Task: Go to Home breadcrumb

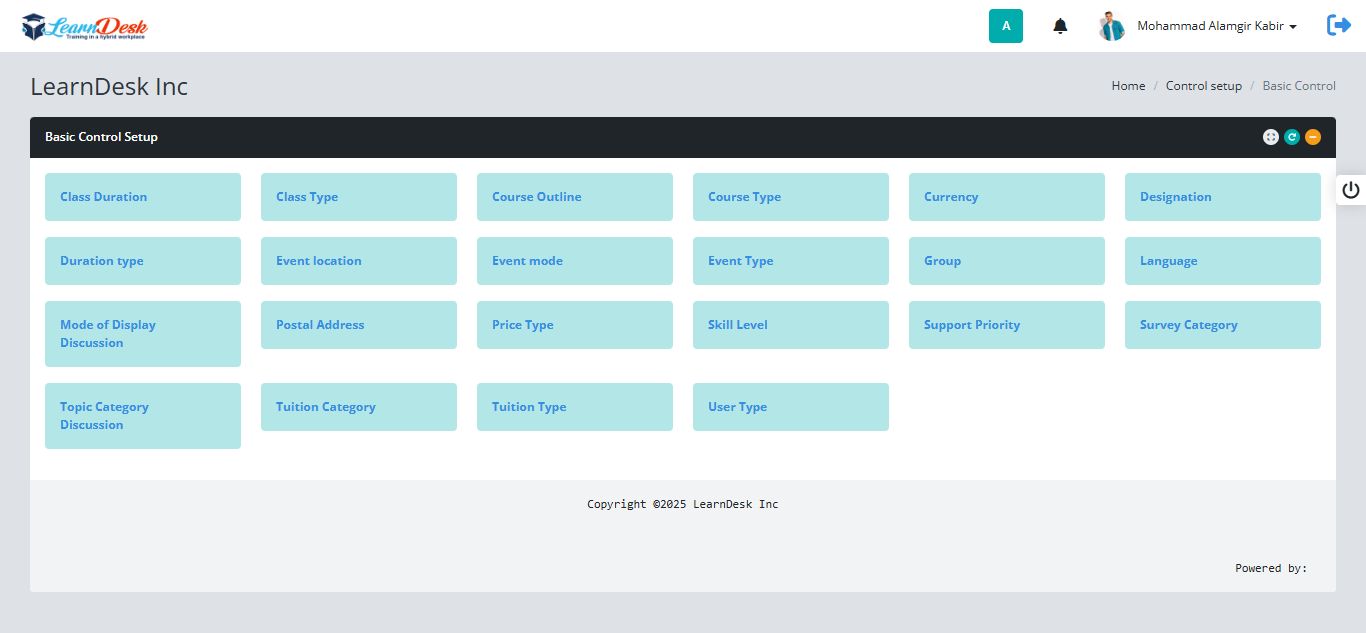Action: (1128, 86)
